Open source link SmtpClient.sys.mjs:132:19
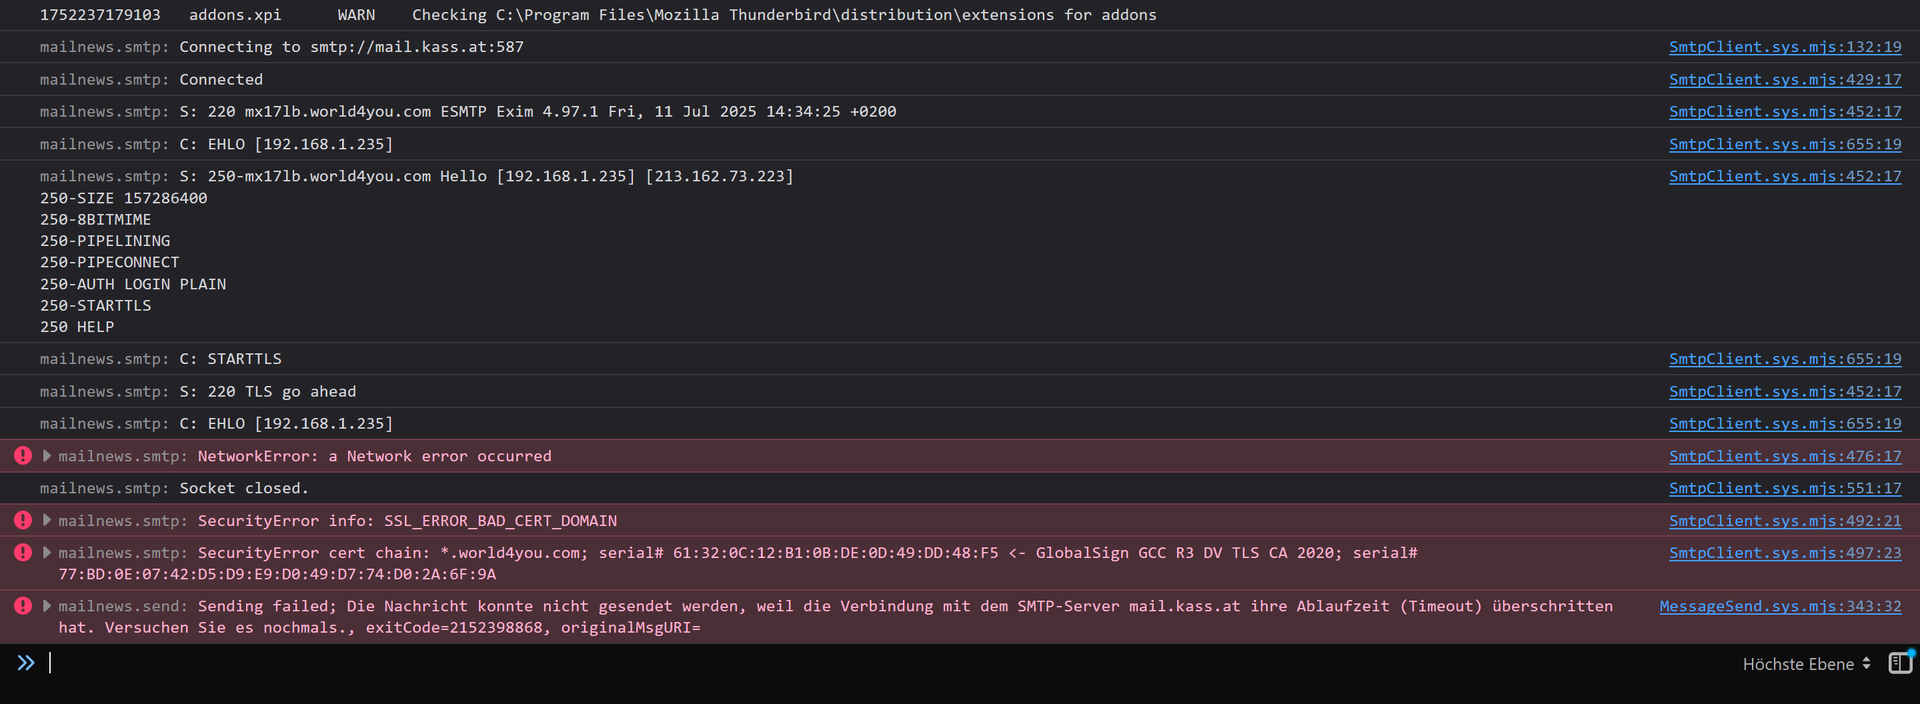The image size is (1920, 704). (x=1785, y=47)
